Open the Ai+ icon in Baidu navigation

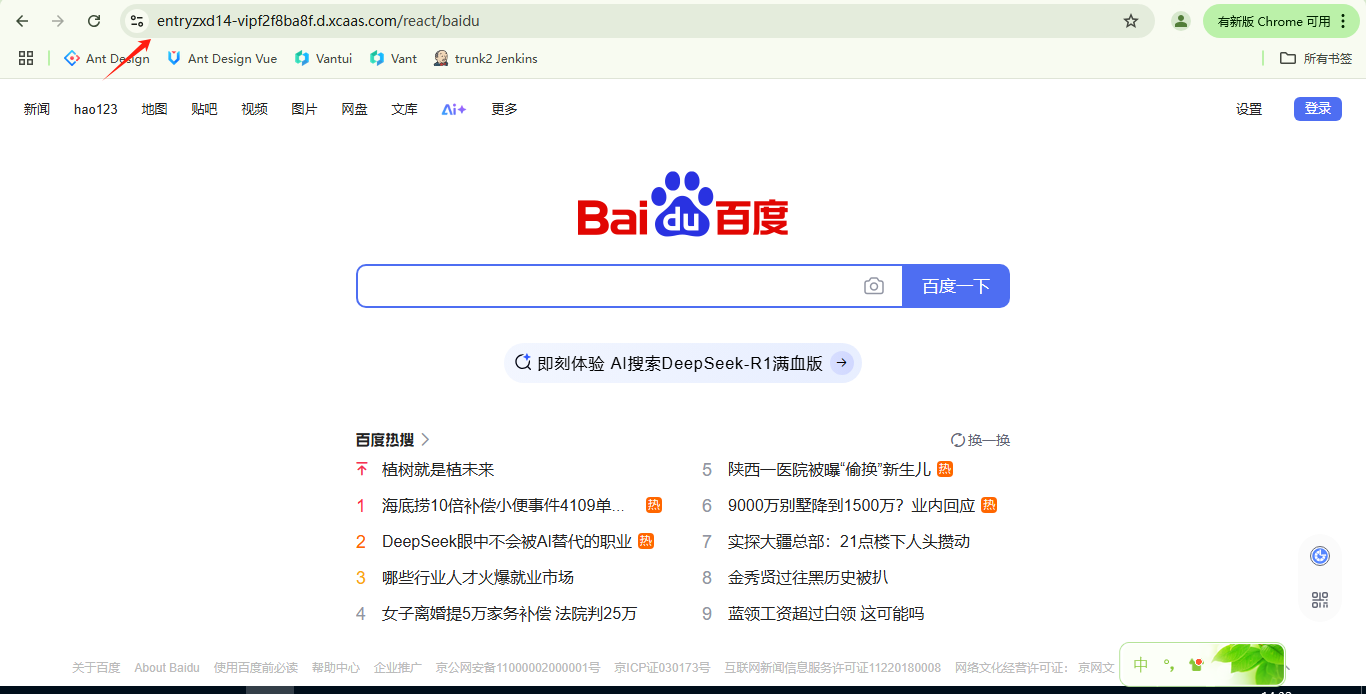coord(454,109)
